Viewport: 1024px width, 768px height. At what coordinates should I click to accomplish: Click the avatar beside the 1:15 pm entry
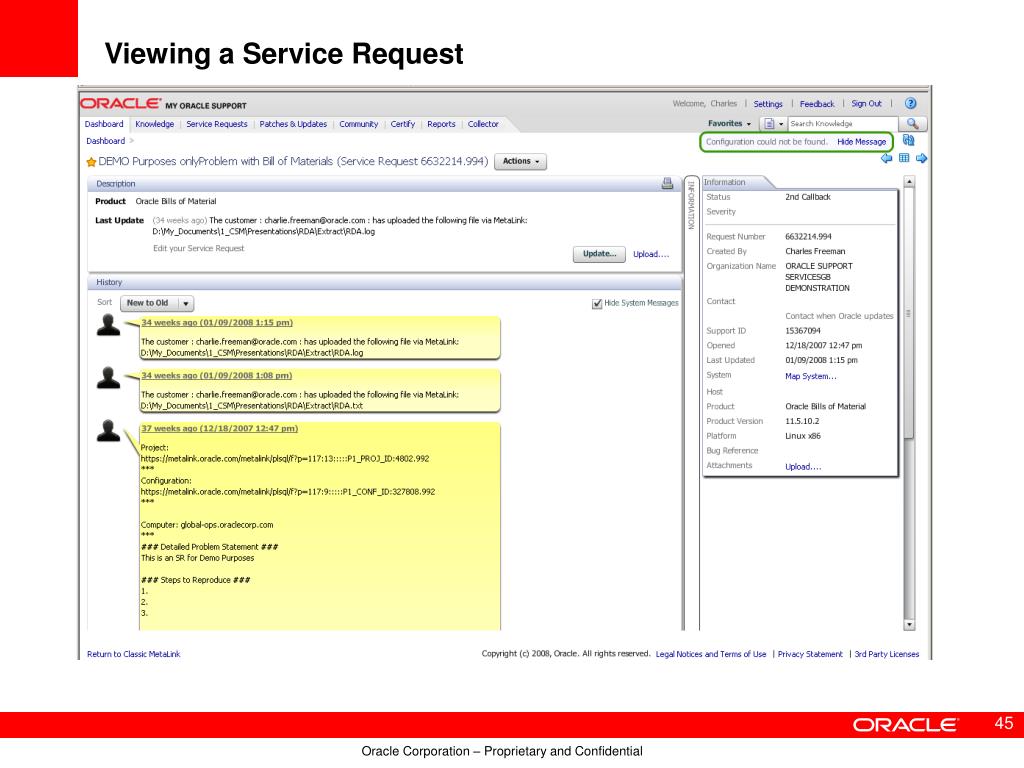tap(108, 325)
